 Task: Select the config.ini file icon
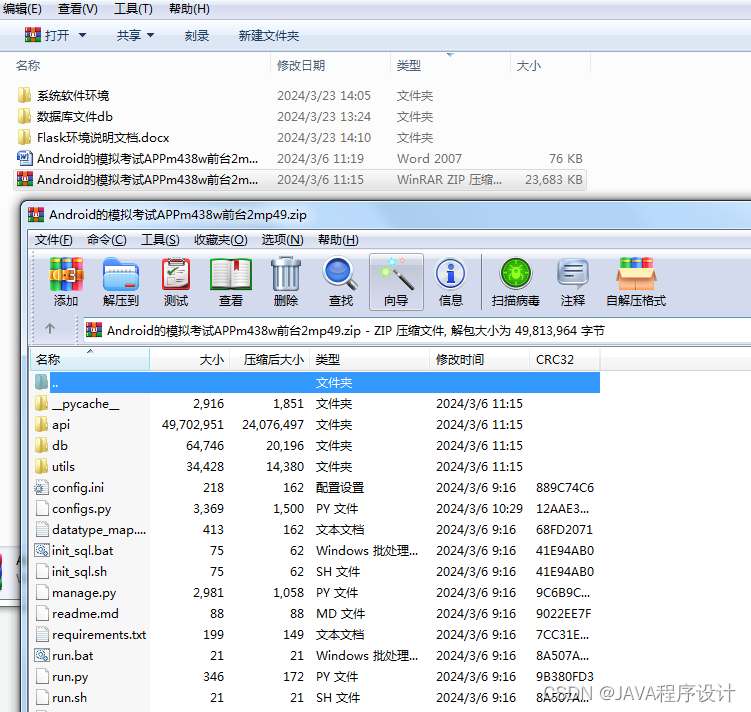pyautogui.click(x=42, y=487)
